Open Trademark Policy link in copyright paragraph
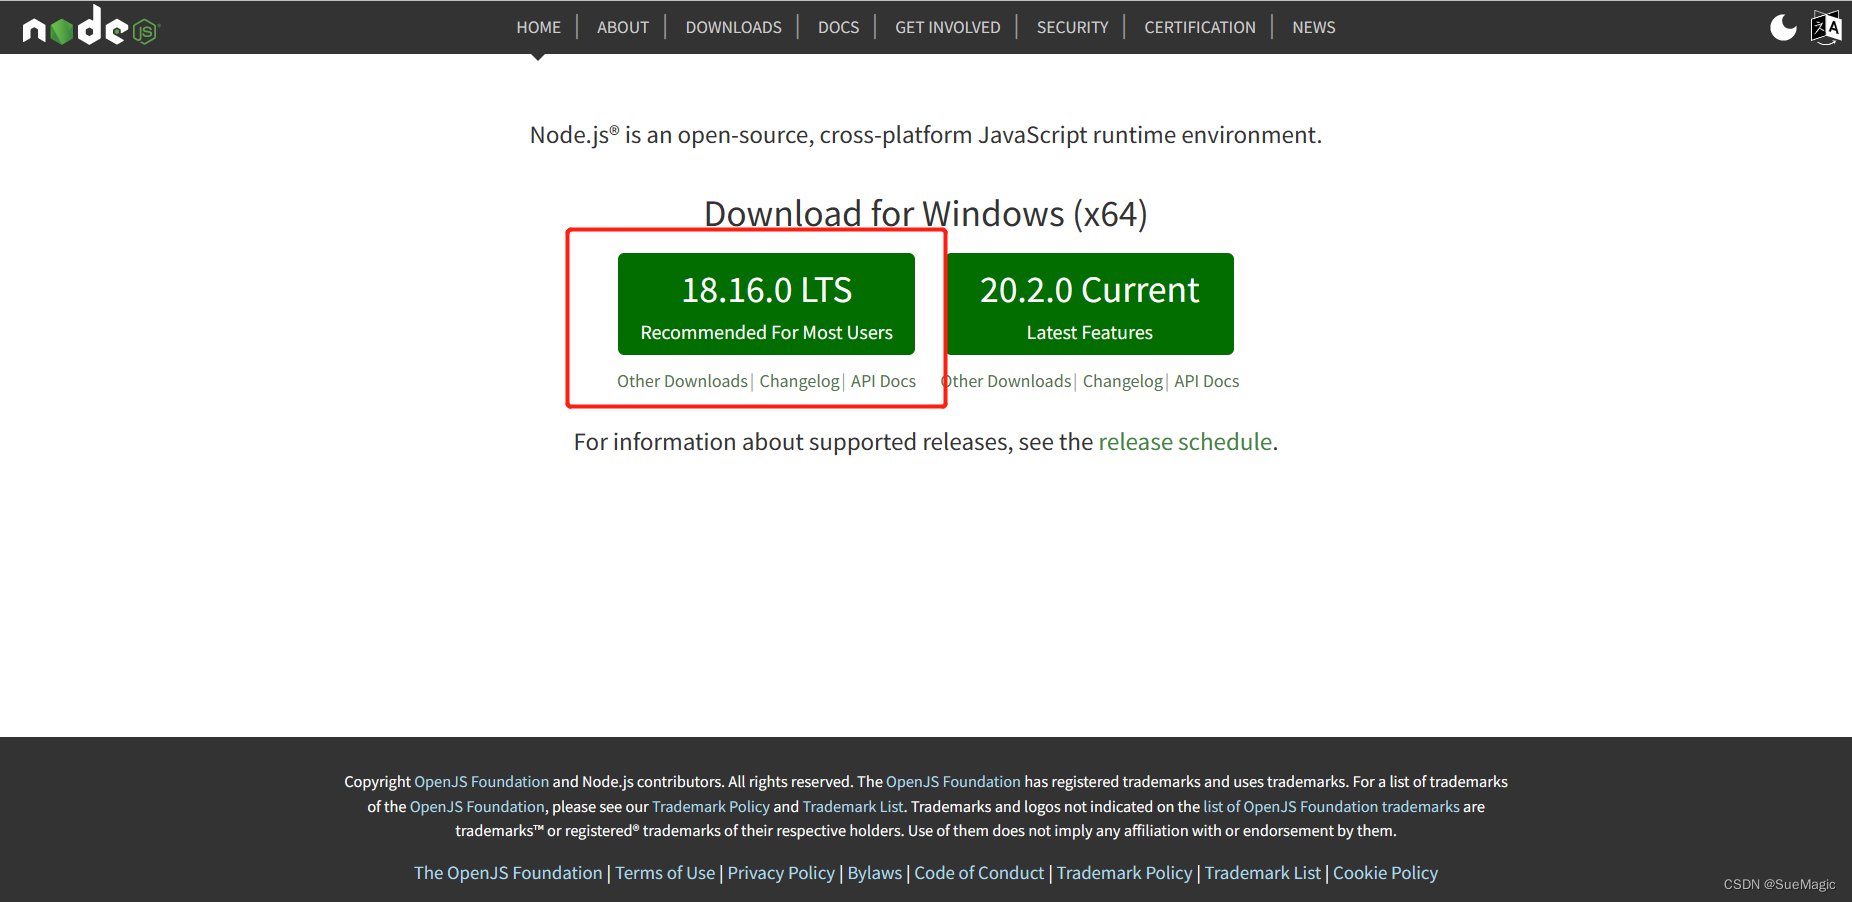The width and height of the screenshot is (1852, 902). (x=711, y=807)
